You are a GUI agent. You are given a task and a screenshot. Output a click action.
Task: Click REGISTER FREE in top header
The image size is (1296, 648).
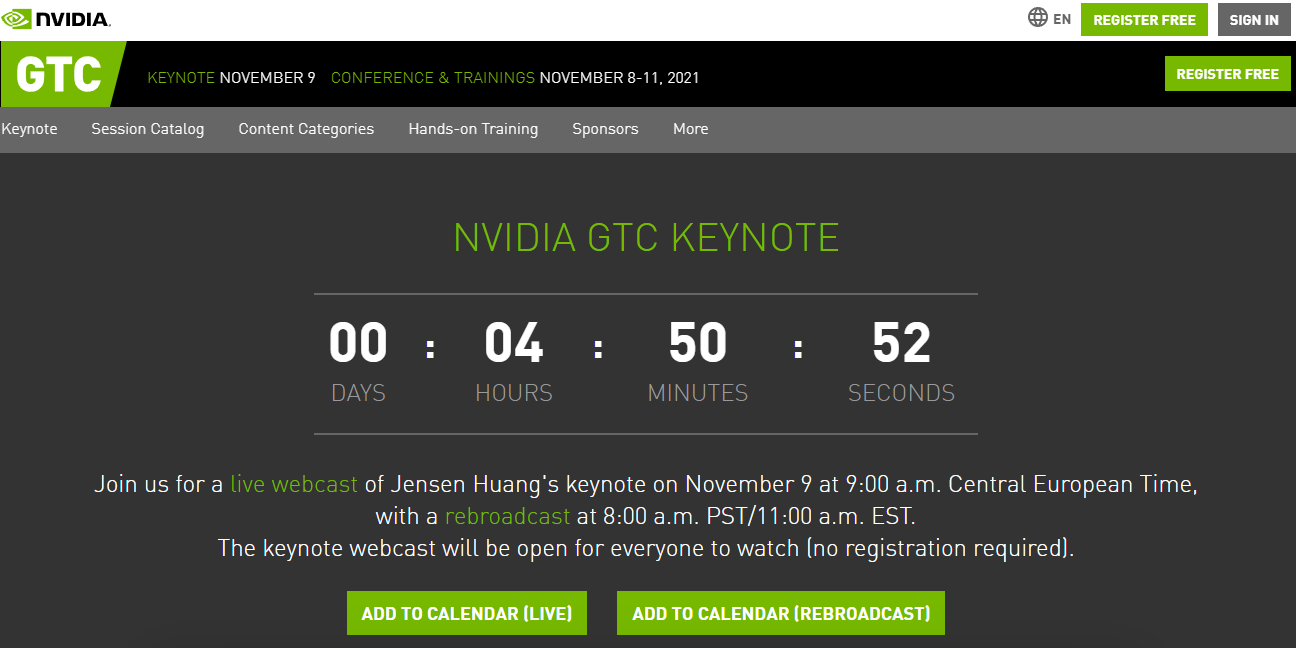1144,20
